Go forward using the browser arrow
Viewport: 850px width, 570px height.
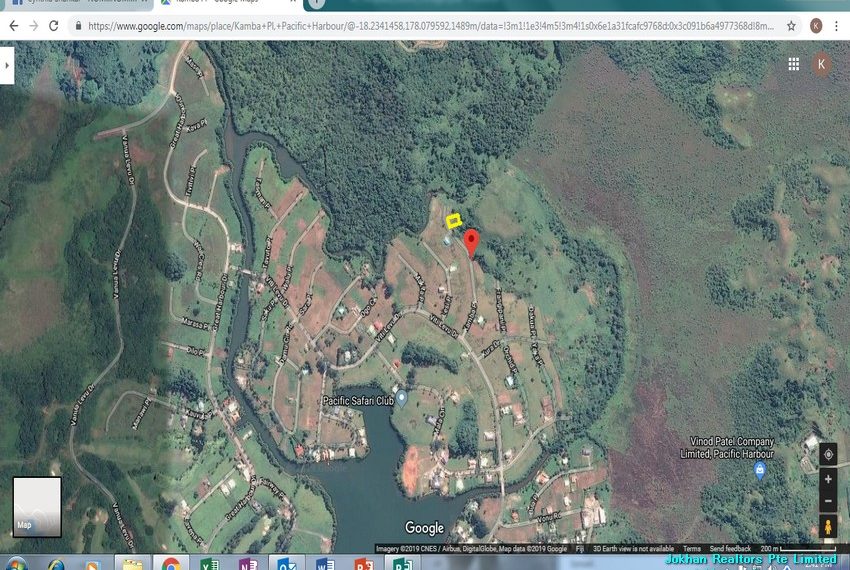coord(34,25)
